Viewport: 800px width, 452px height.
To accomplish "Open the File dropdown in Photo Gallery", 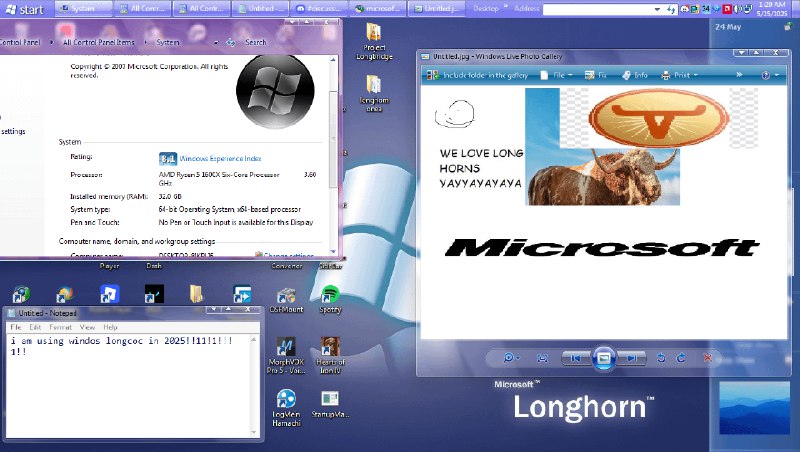I will 556,76.
